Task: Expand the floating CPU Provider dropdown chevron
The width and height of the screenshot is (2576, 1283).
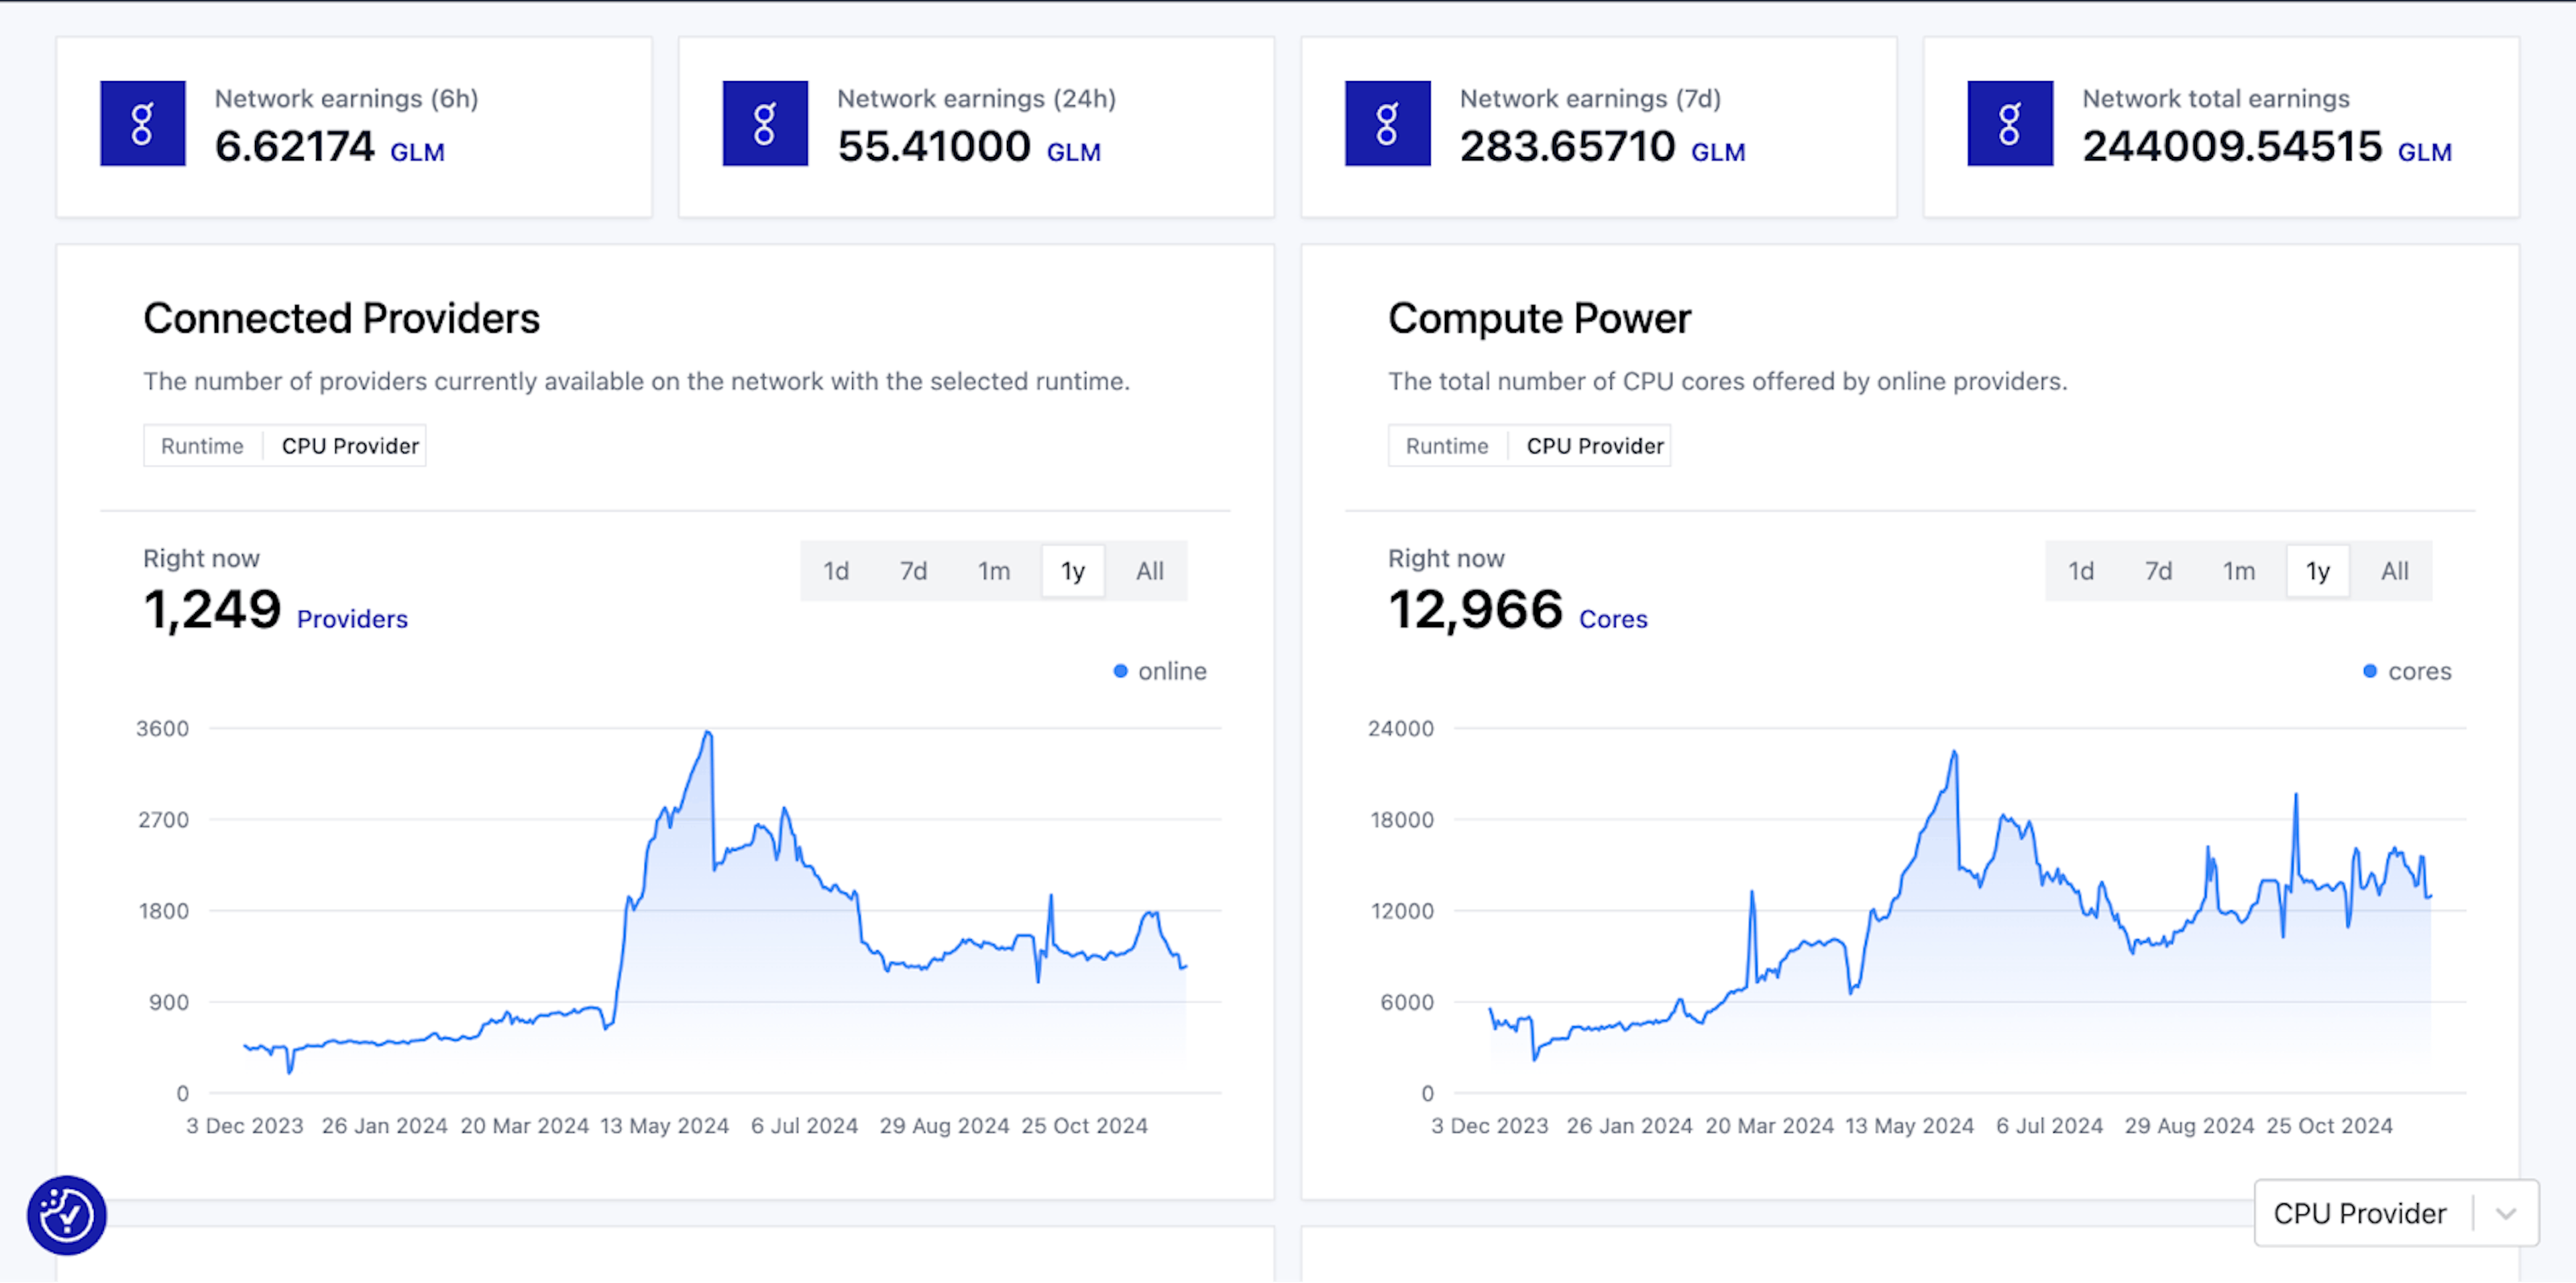Action: (2505, 1213)
